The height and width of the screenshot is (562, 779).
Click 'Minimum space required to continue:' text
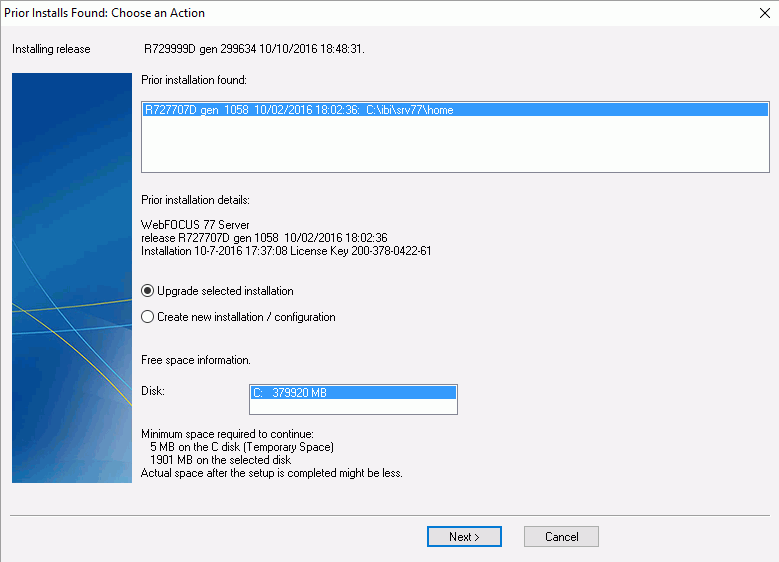228,434
